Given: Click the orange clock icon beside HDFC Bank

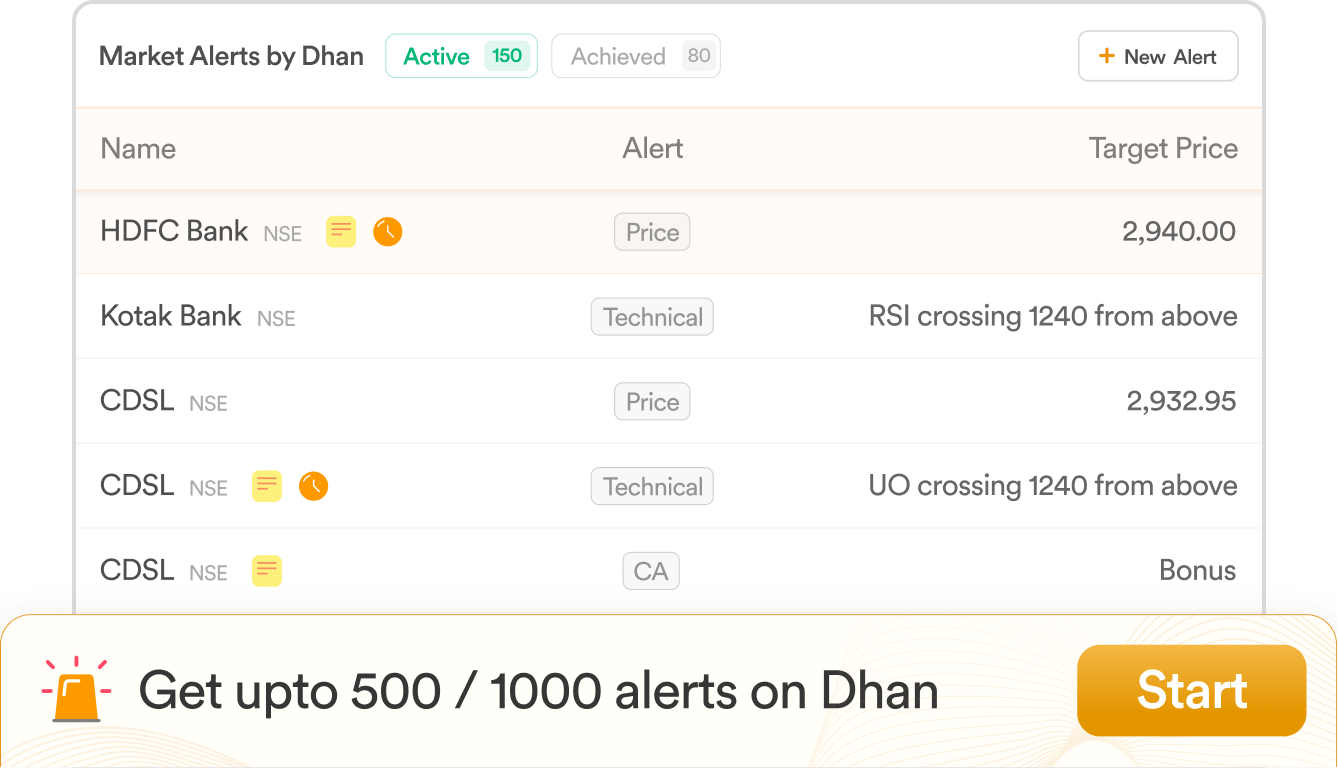Looking at the screenshot, I should pos(388,232).
